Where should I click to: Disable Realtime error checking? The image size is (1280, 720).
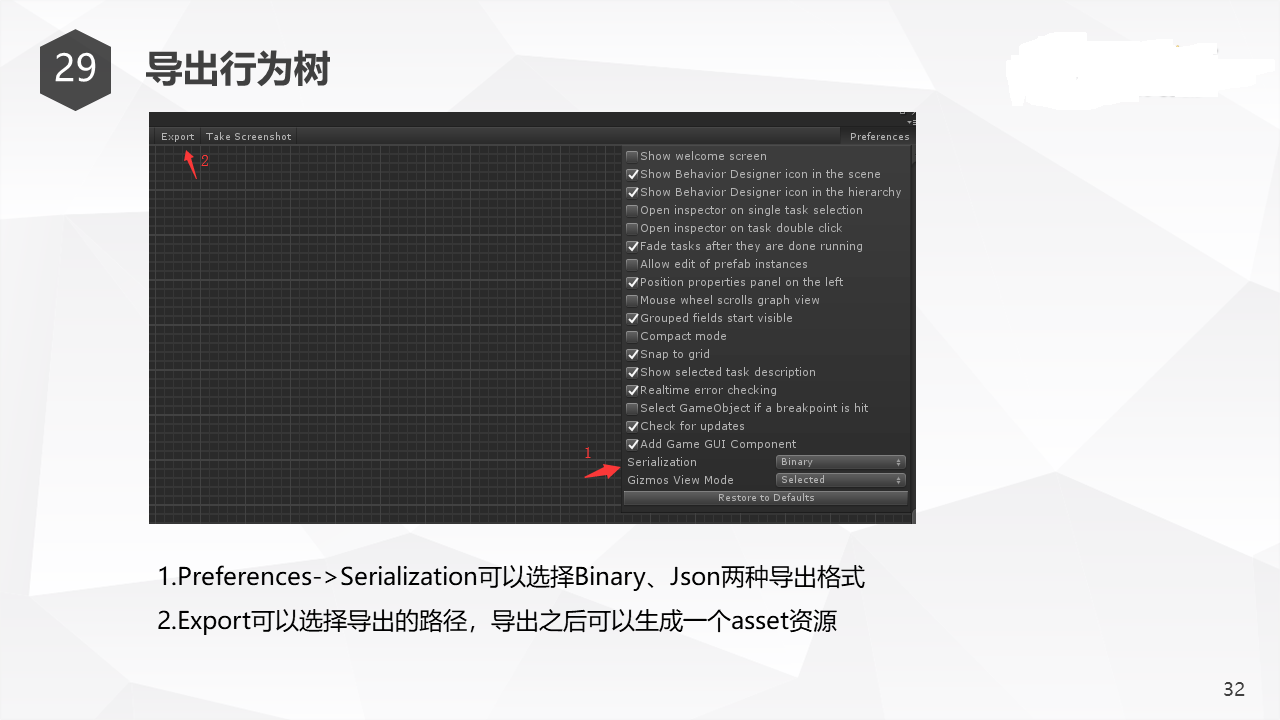[631, 390]
